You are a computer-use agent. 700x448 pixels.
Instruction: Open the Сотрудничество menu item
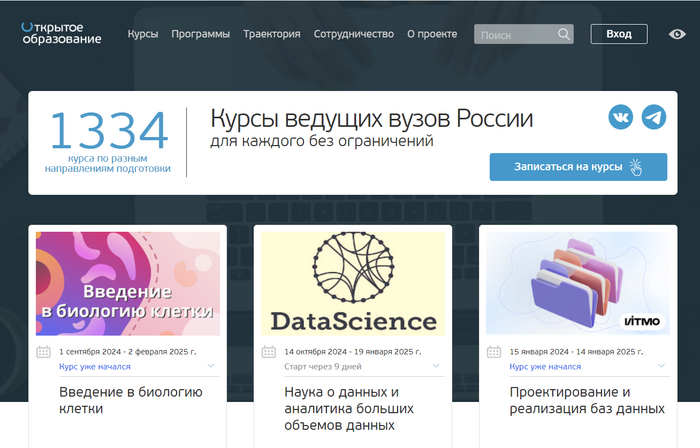pyautogui.click(x=354, y=34)
